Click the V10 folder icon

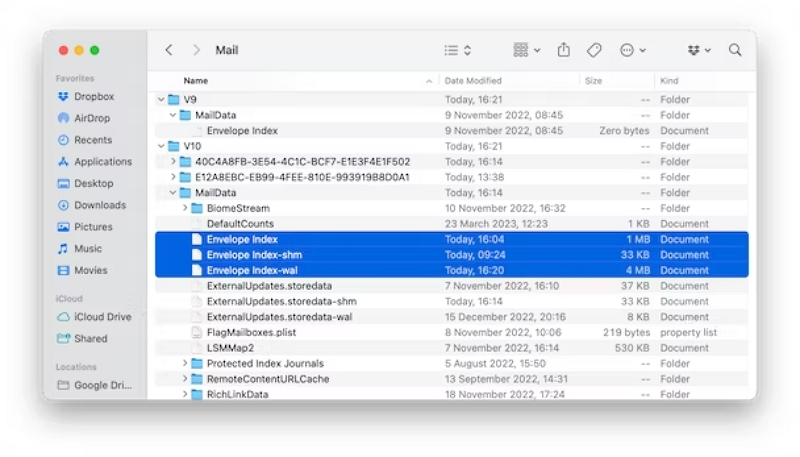pyautogui.click(x=174, y=146)
